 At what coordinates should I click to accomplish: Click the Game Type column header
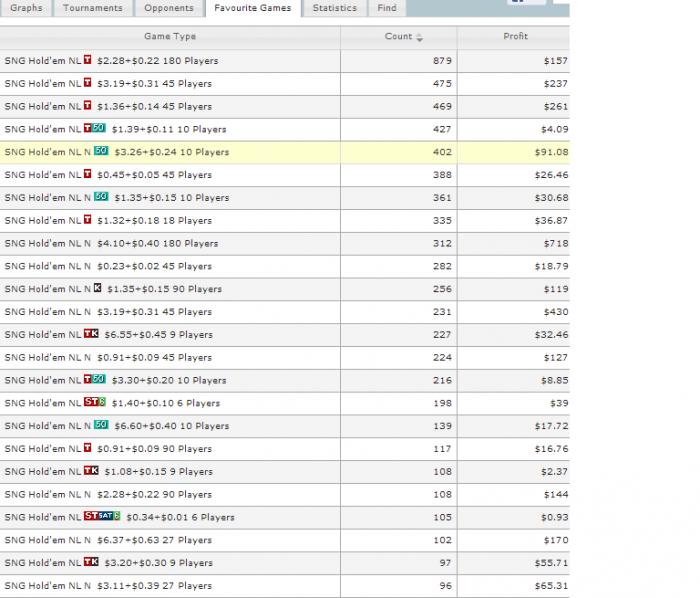click(x=170, y=37)
